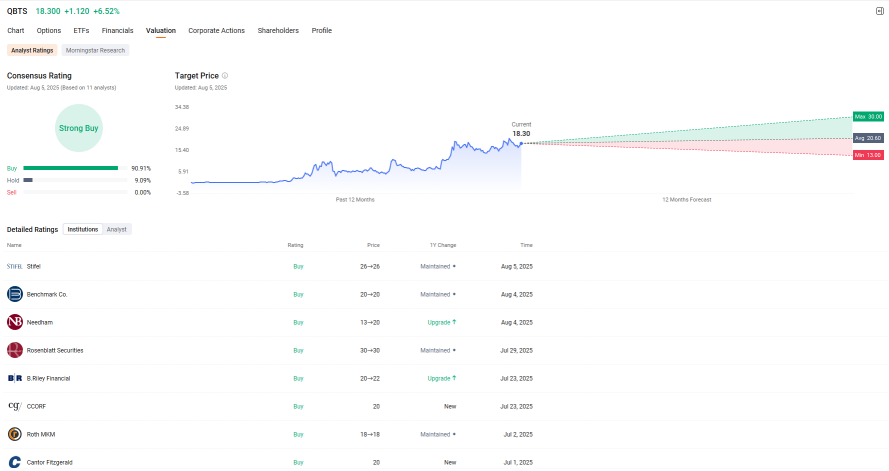The height and width of the screenshot is (471, 889).
Task: Select the Valuation tab
Action: 161,31
